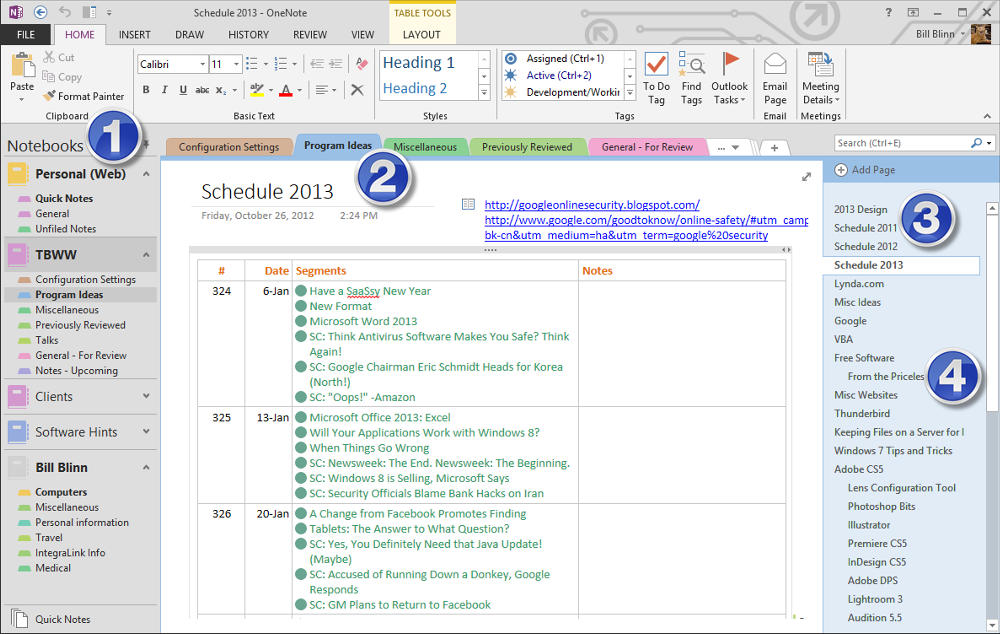Image resolution: width=1000 pixels, height=634 pixels.
Task: Collapse the Personal (Web) notebook
Action: pos(146,173)
